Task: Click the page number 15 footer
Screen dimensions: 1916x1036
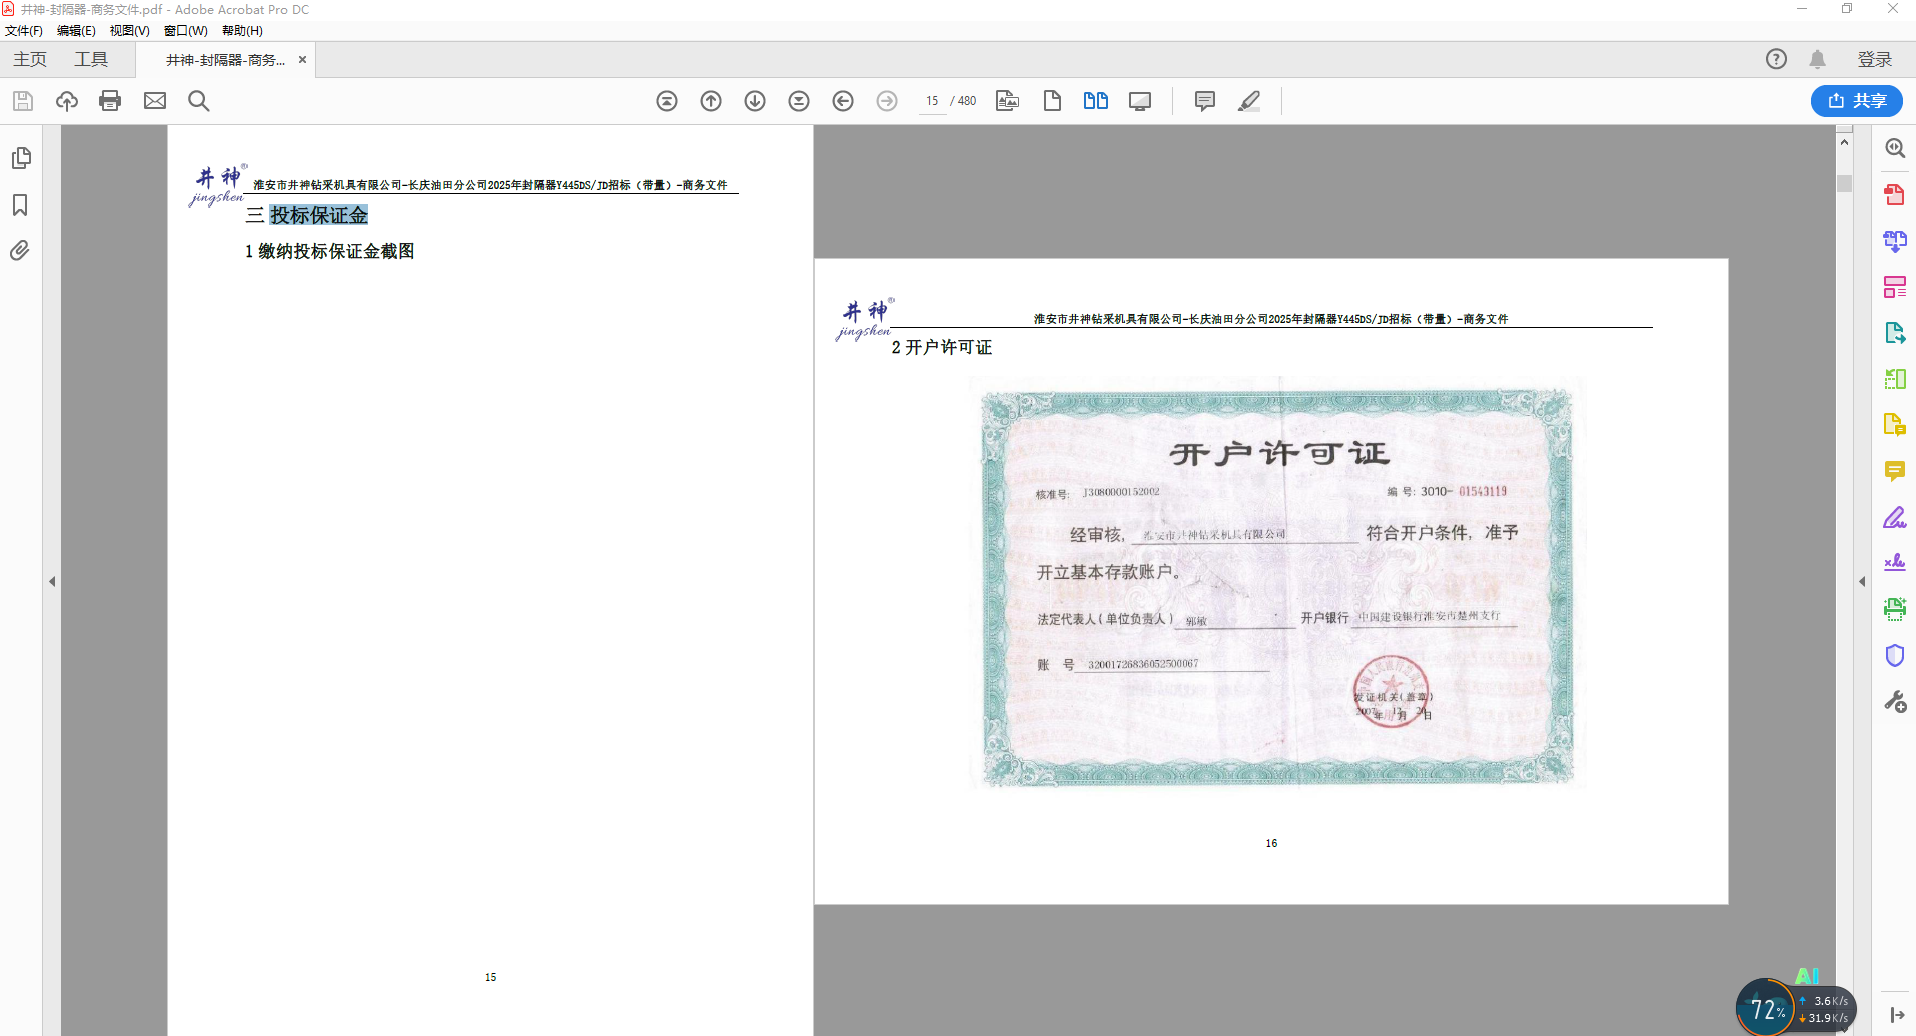Action: [x=490, y=977]
